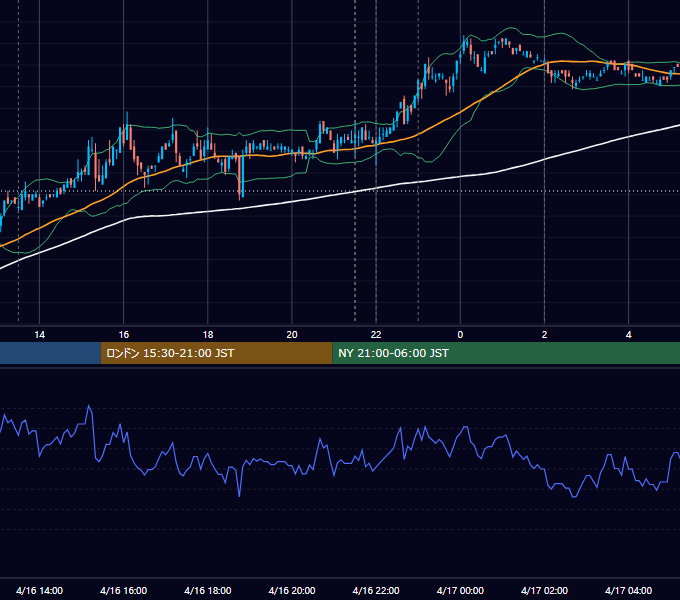680x600 pixels.
Task: Click the '0' hour label on price chart axis
Action: (x=460, y=335)
